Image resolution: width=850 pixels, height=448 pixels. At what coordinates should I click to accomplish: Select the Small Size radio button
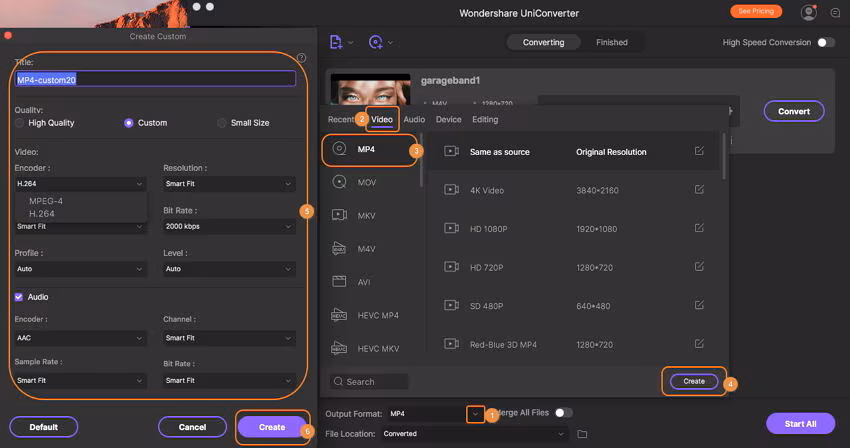pos(222,123)
